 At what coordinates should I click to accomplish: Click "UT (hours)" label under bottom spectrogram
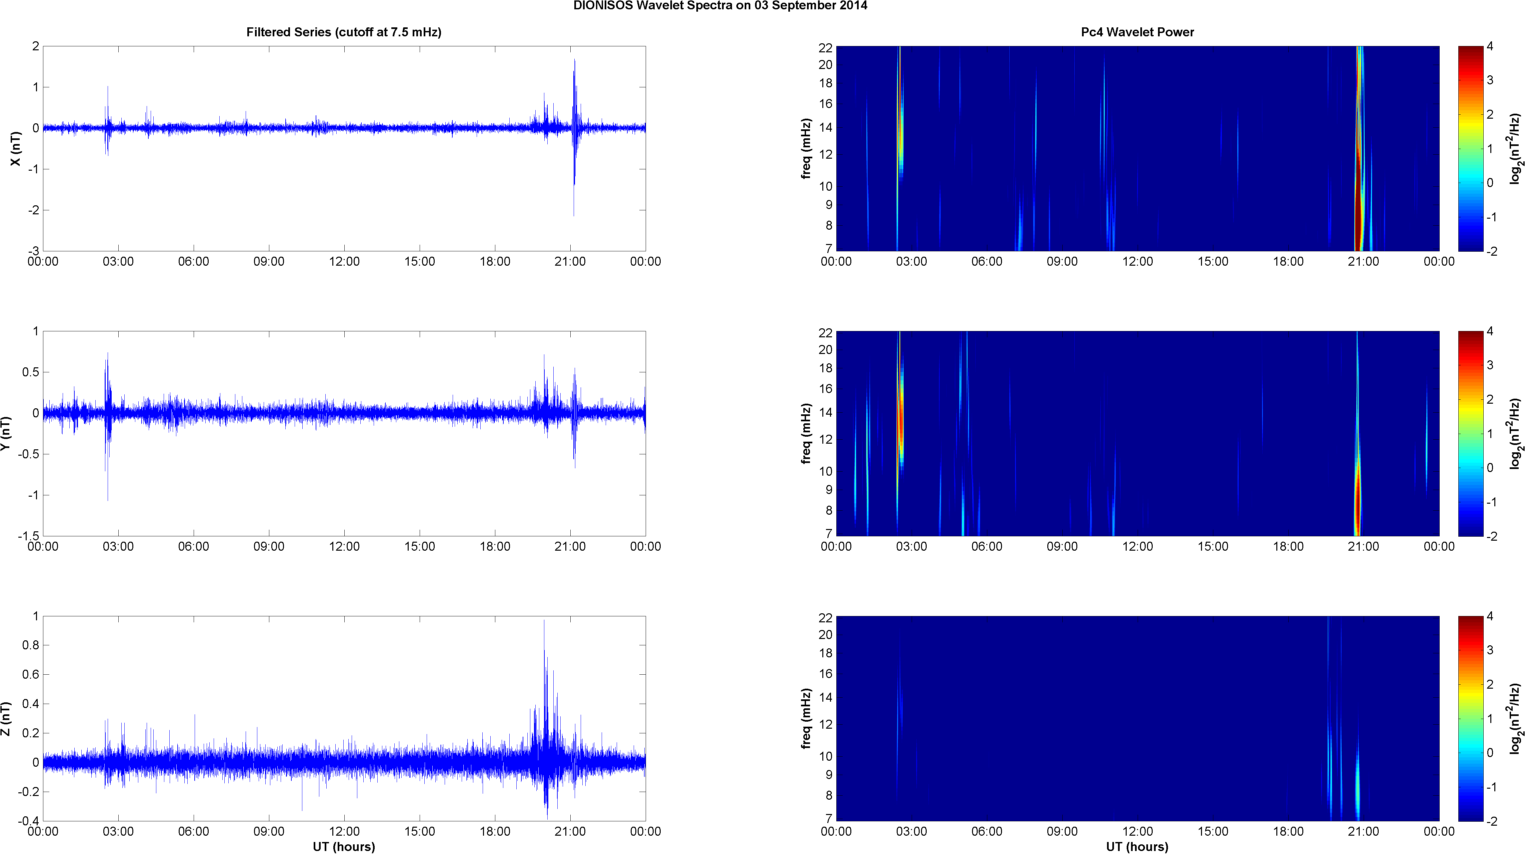[1137, 847]
